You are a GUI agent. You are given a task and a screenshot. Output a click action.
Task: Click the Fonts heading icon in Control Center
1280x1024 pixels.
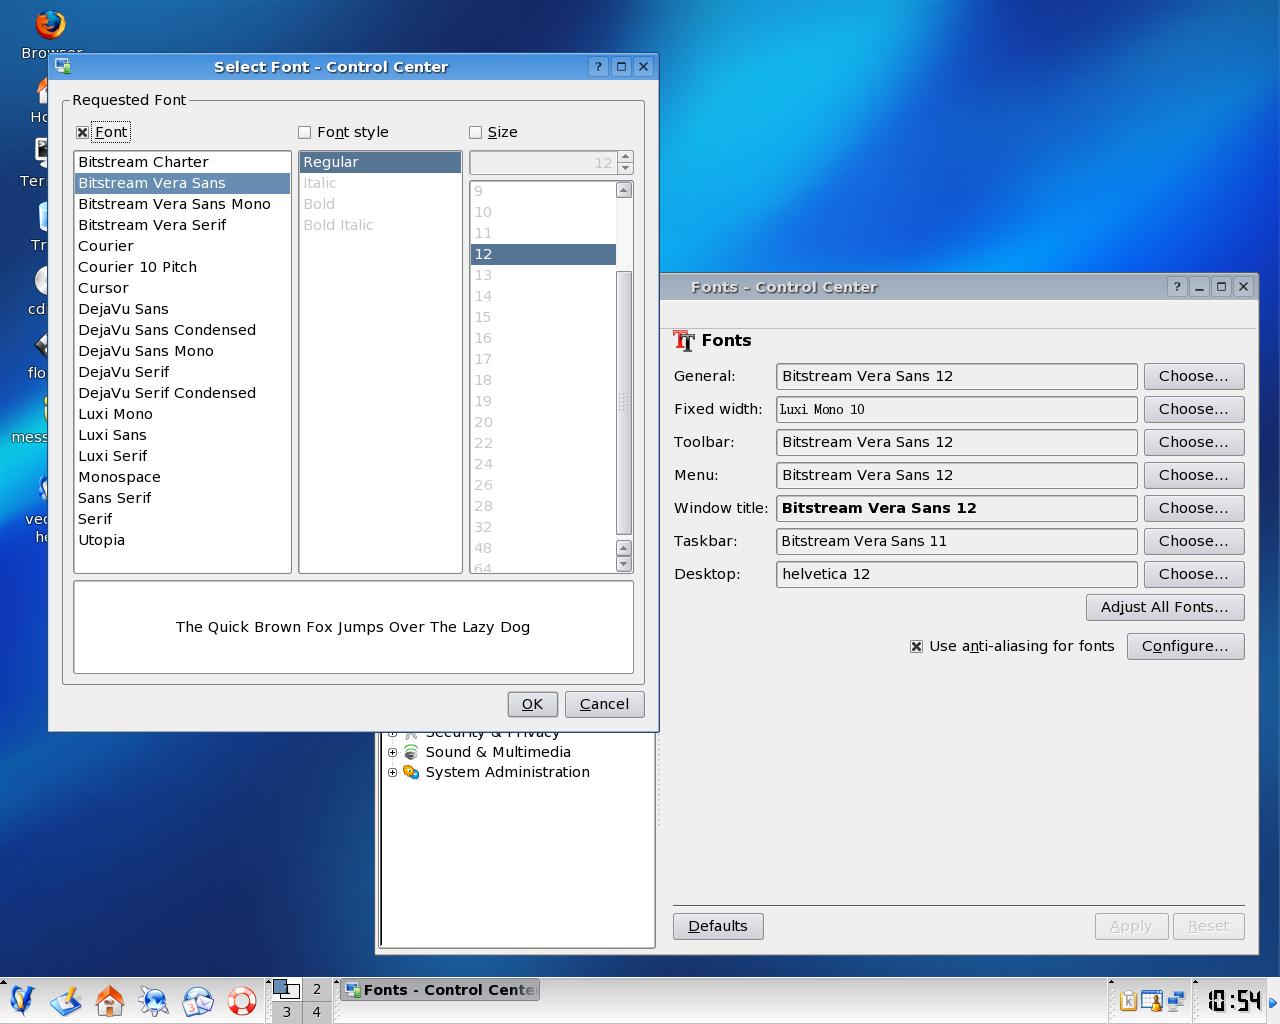(x=684, y=341)
